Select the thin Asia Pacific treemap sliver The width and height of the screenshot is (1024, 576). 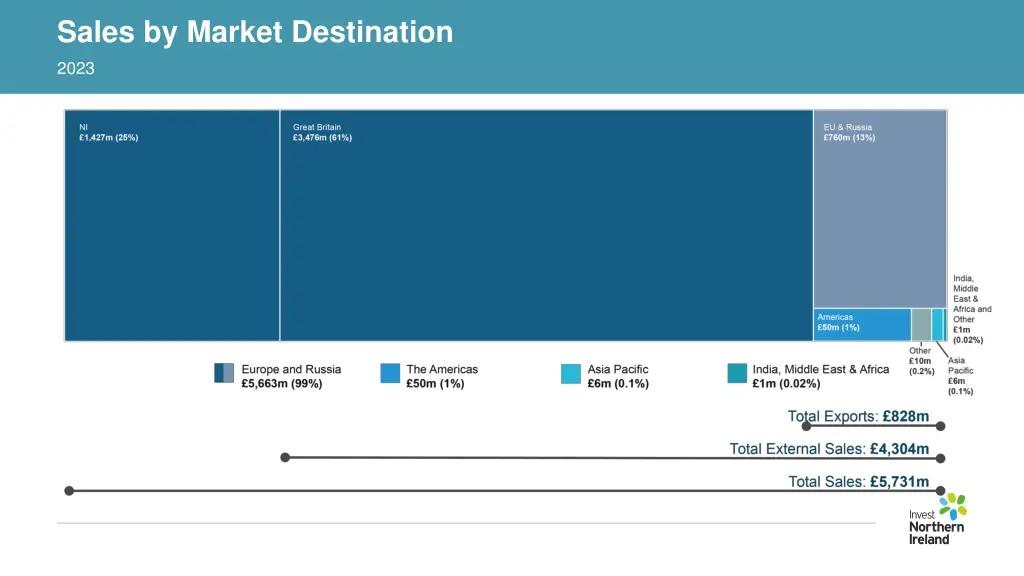[937, 324]
